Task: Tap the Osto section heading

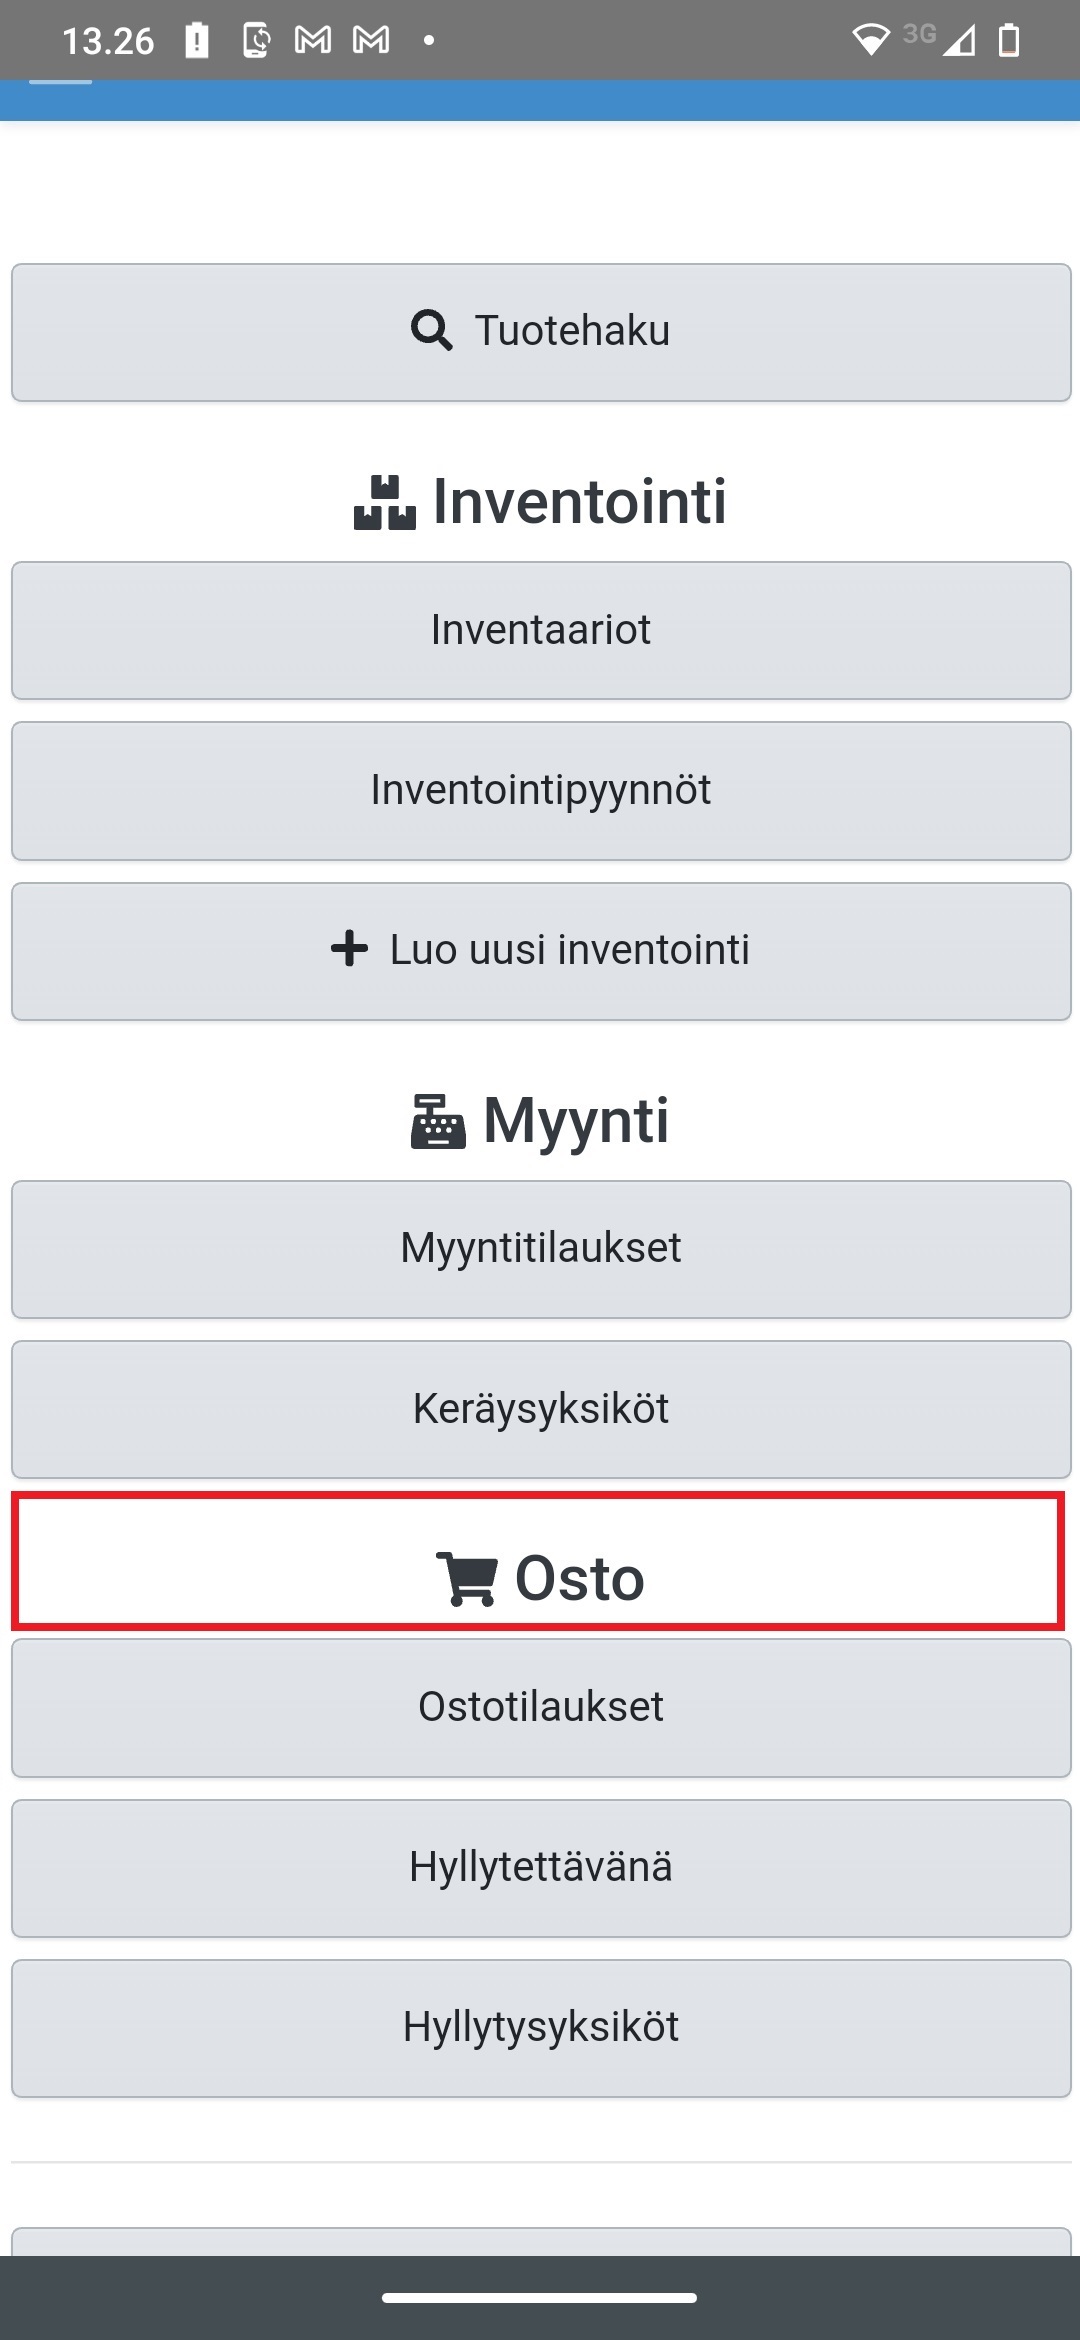Action: (x=579, y=1579)
